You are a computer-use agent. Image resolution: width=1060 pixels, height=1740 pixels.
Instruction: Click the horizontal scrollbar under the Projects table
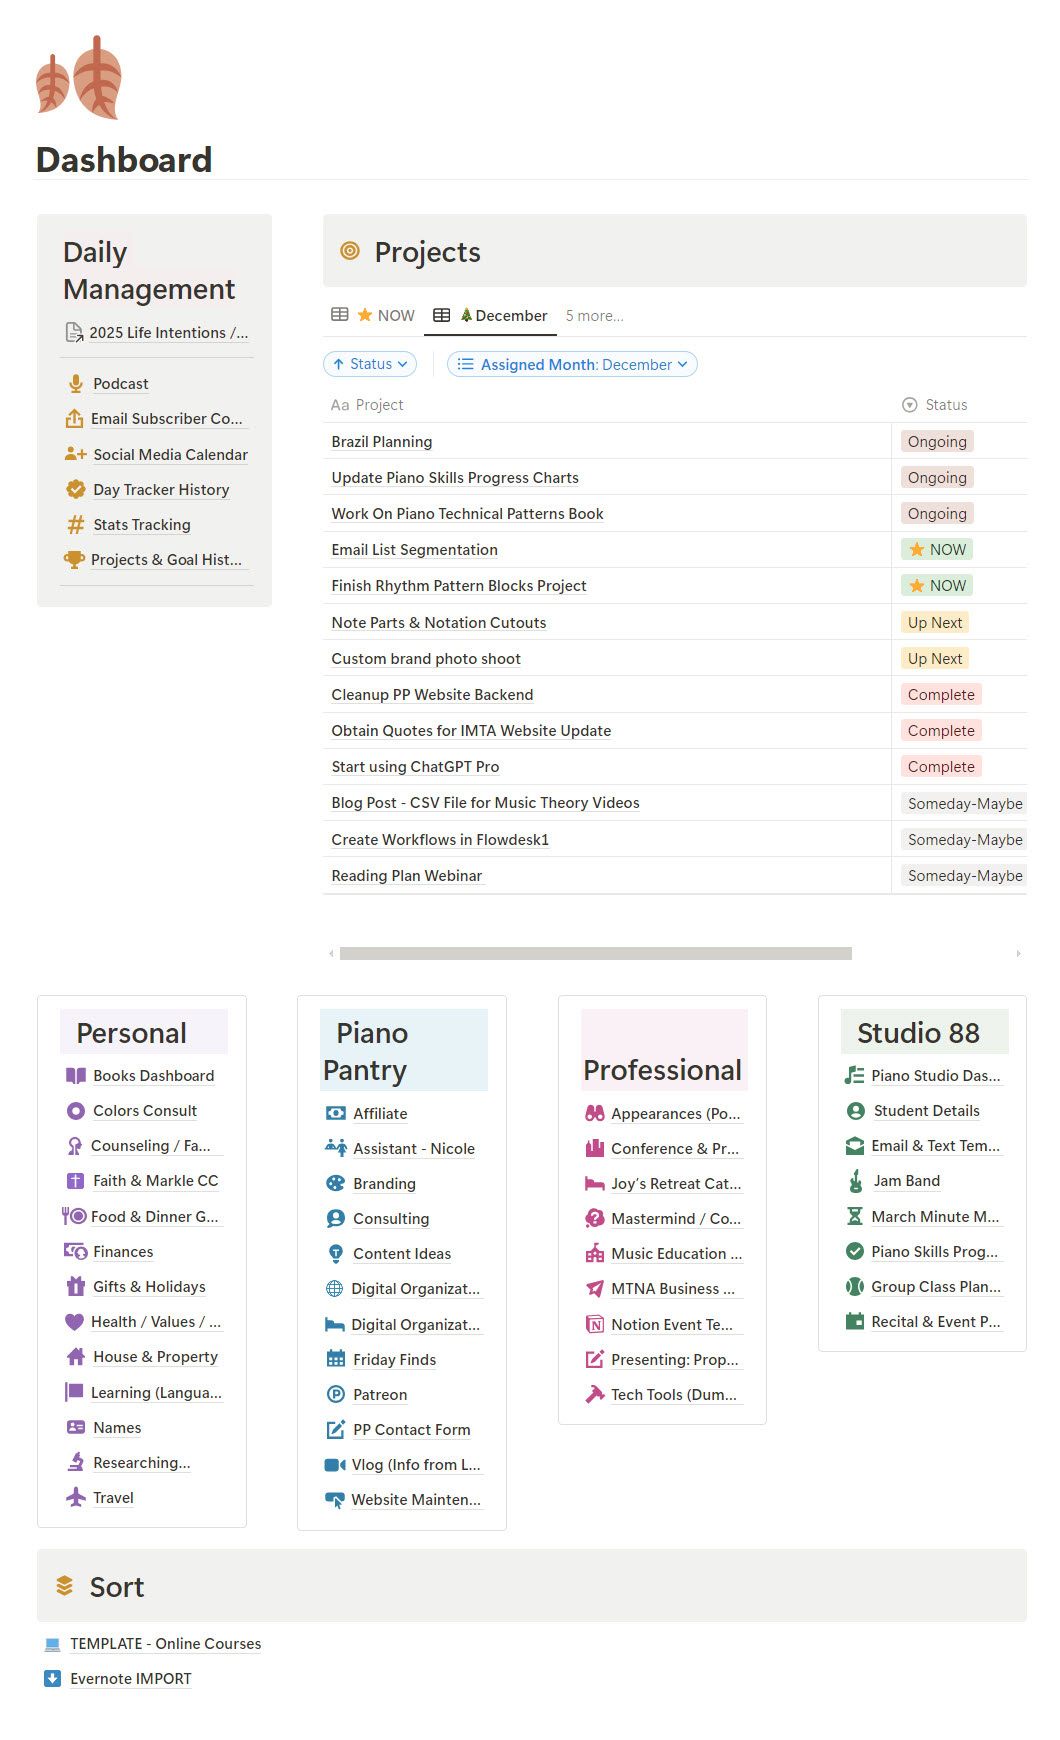596,954
